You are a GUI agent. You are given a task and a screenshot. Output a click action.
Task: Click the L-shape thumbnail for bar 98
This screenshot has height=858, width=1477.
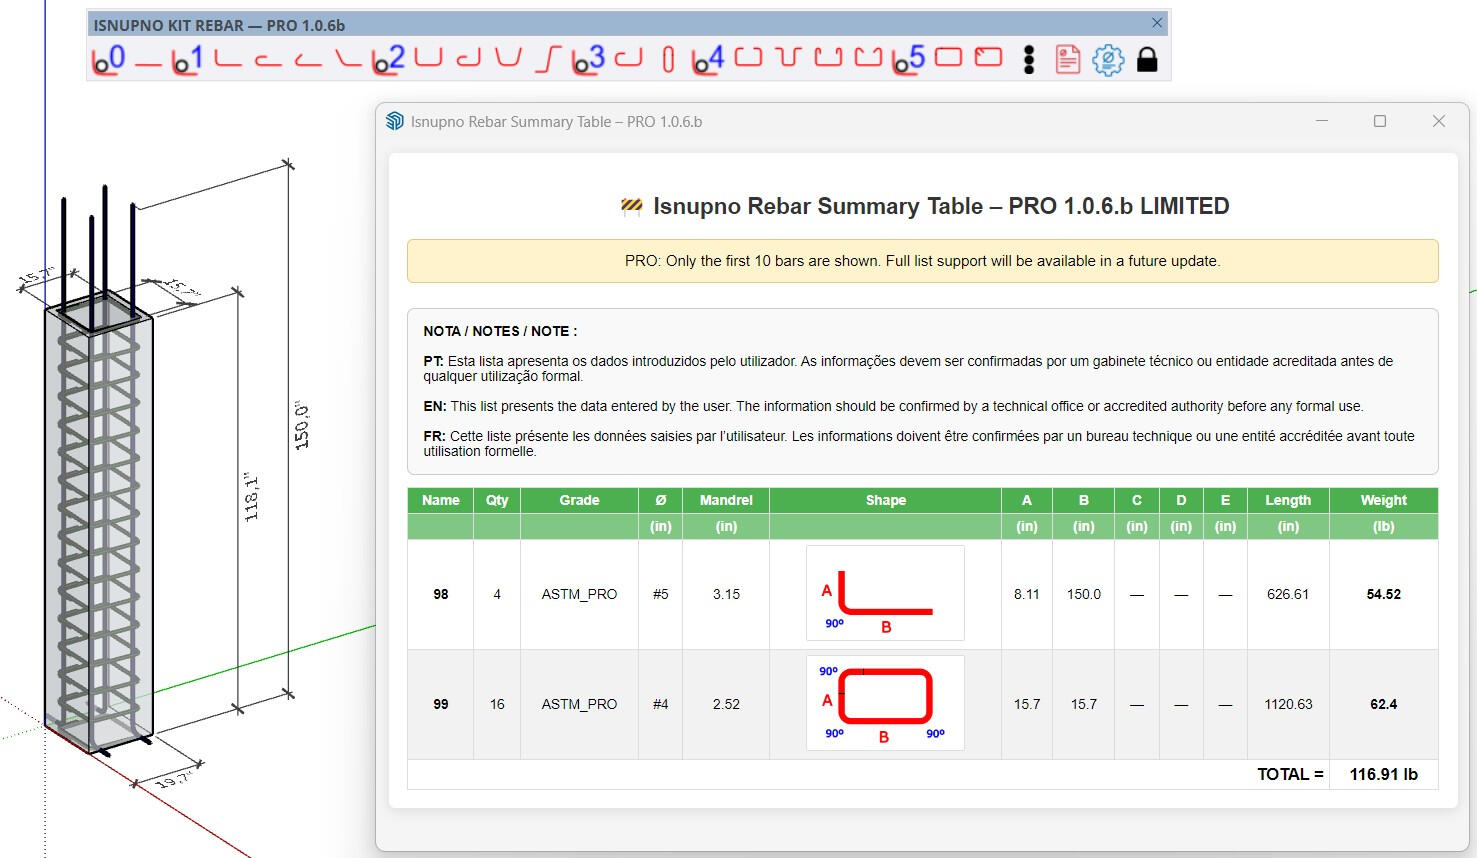point(885,593)
